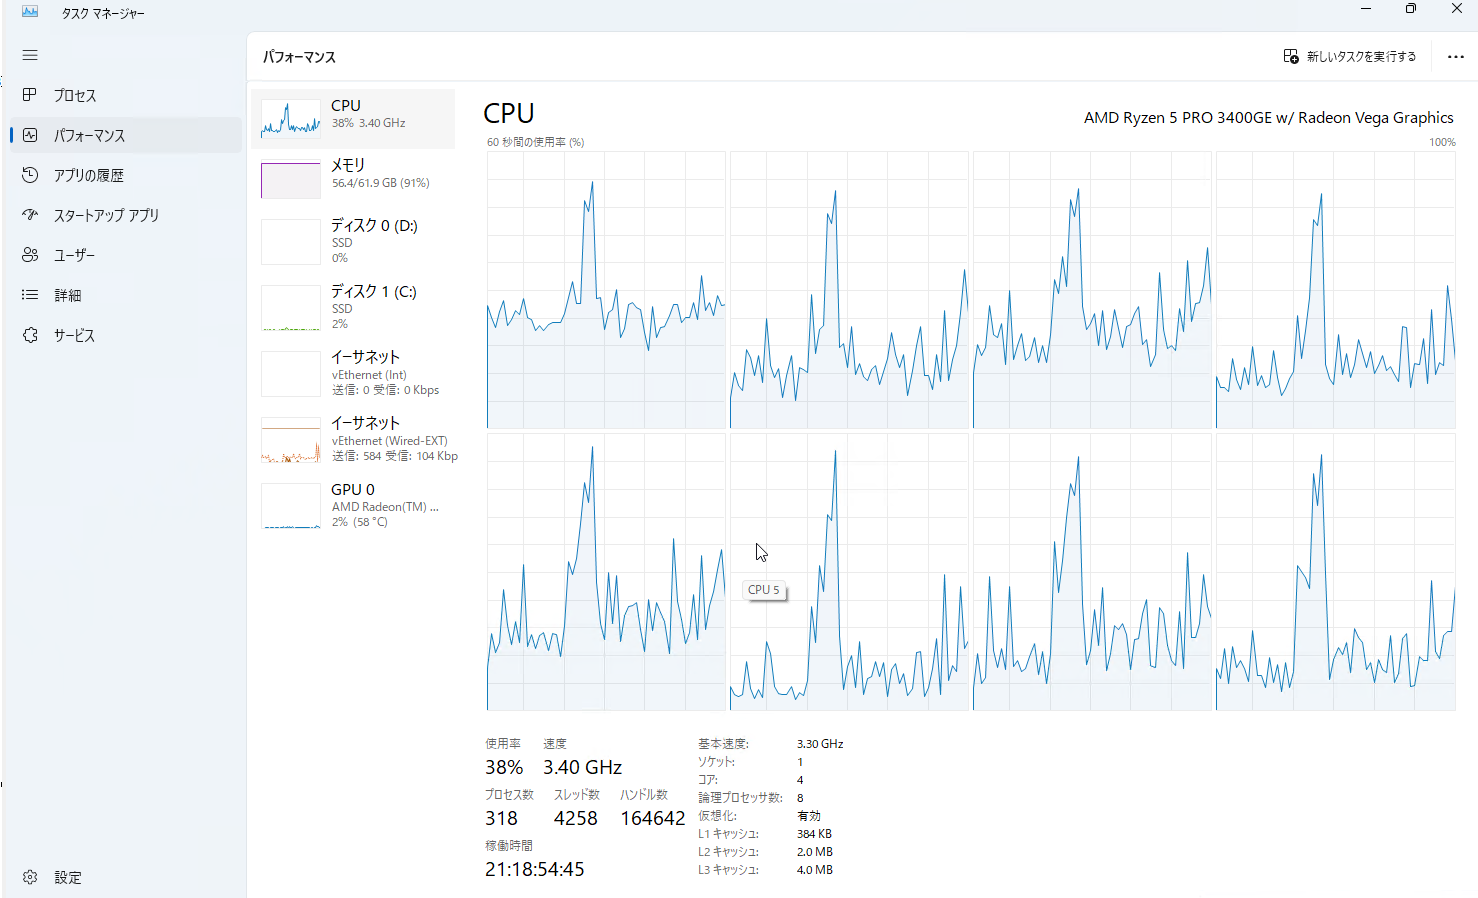Screen dimensions: 1478x898
Task: Click the CPU 5 graph with tooltip
Action: [849, 572]
